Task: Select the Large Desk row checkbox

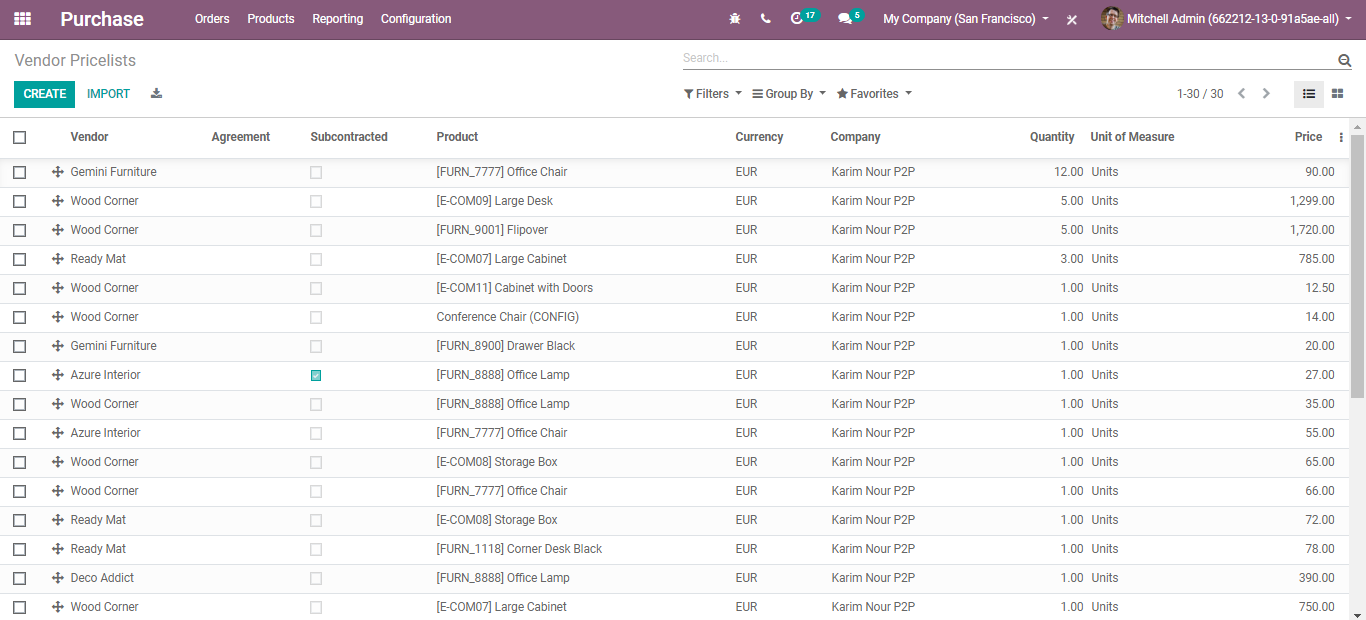Action: (x=19, y=201)
